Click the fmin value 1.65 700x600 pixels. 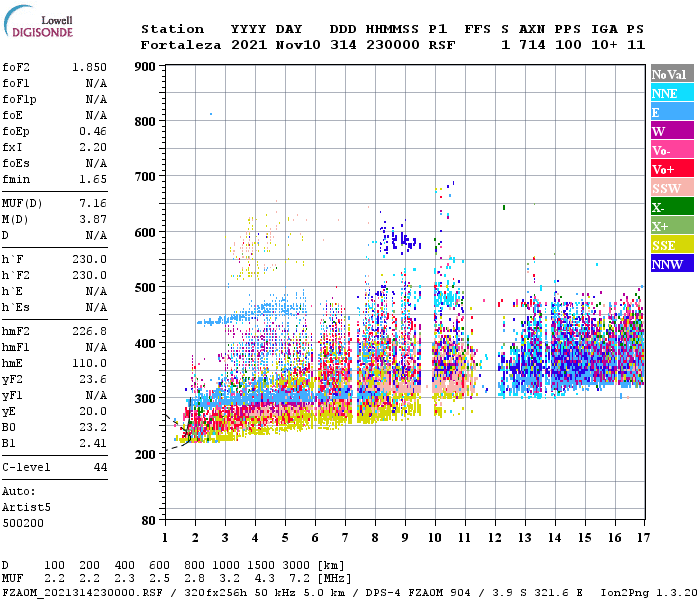point(93,179)
